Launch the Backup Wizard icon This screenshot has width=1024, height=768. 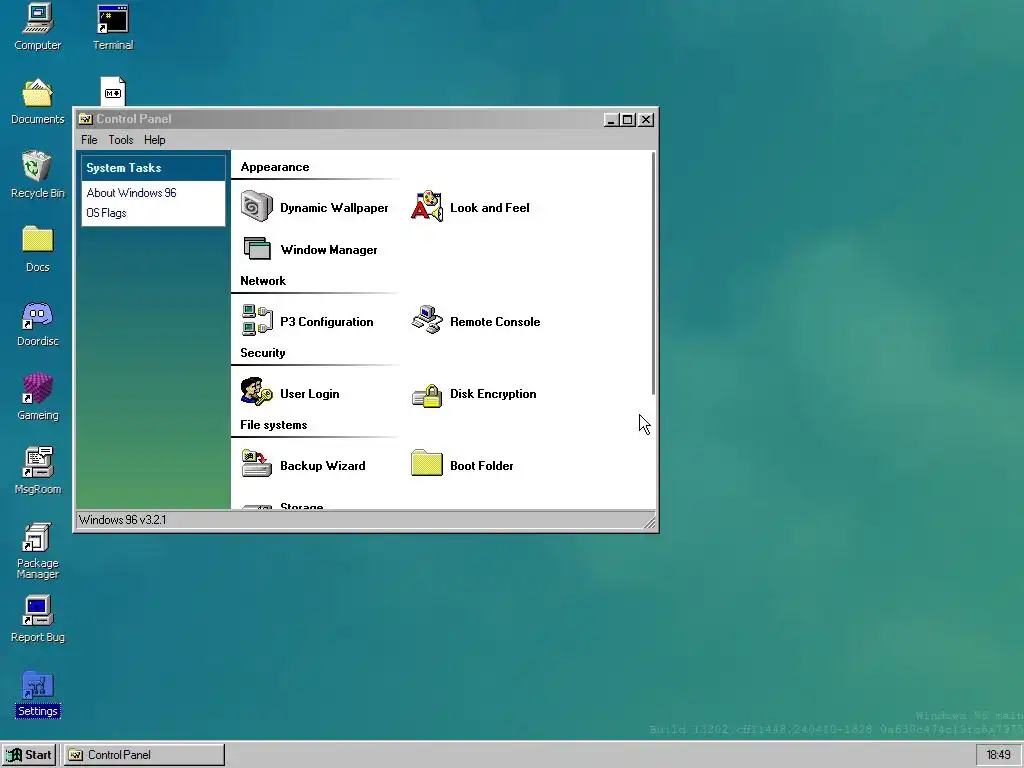pyautogui.click(x=257, y=464)
